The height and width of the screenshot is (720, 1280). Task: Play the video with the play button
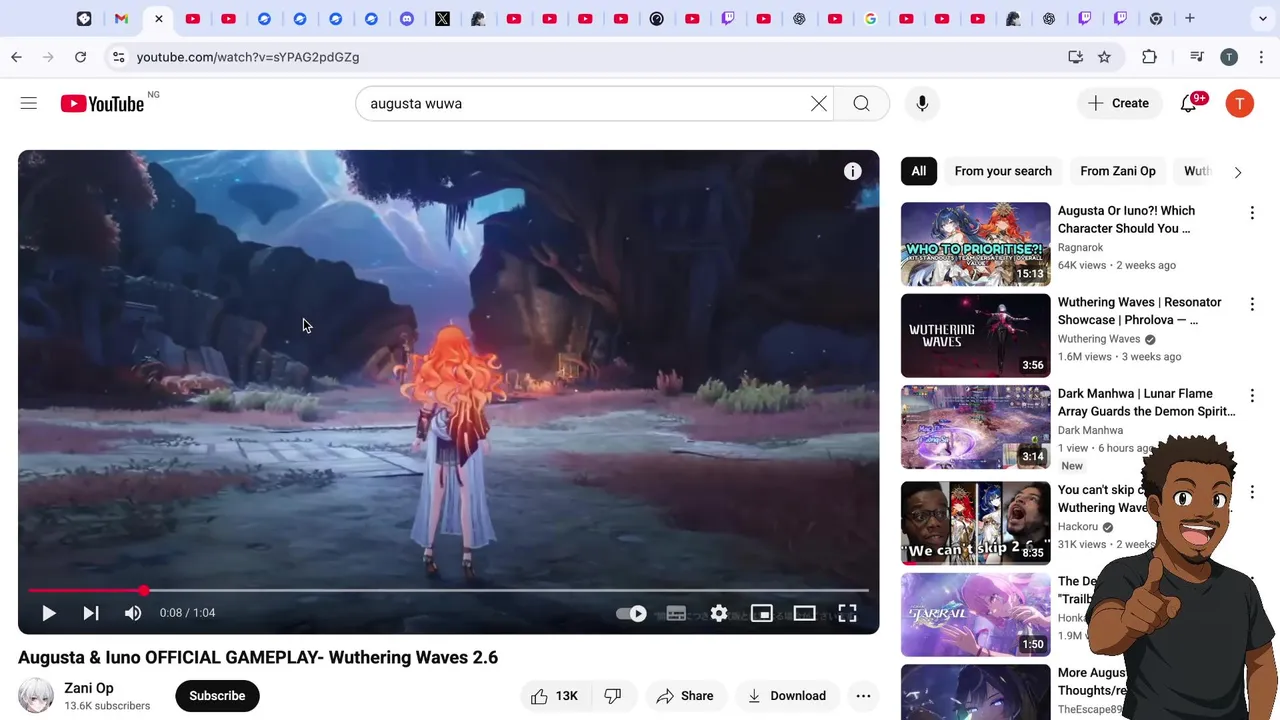48,613
